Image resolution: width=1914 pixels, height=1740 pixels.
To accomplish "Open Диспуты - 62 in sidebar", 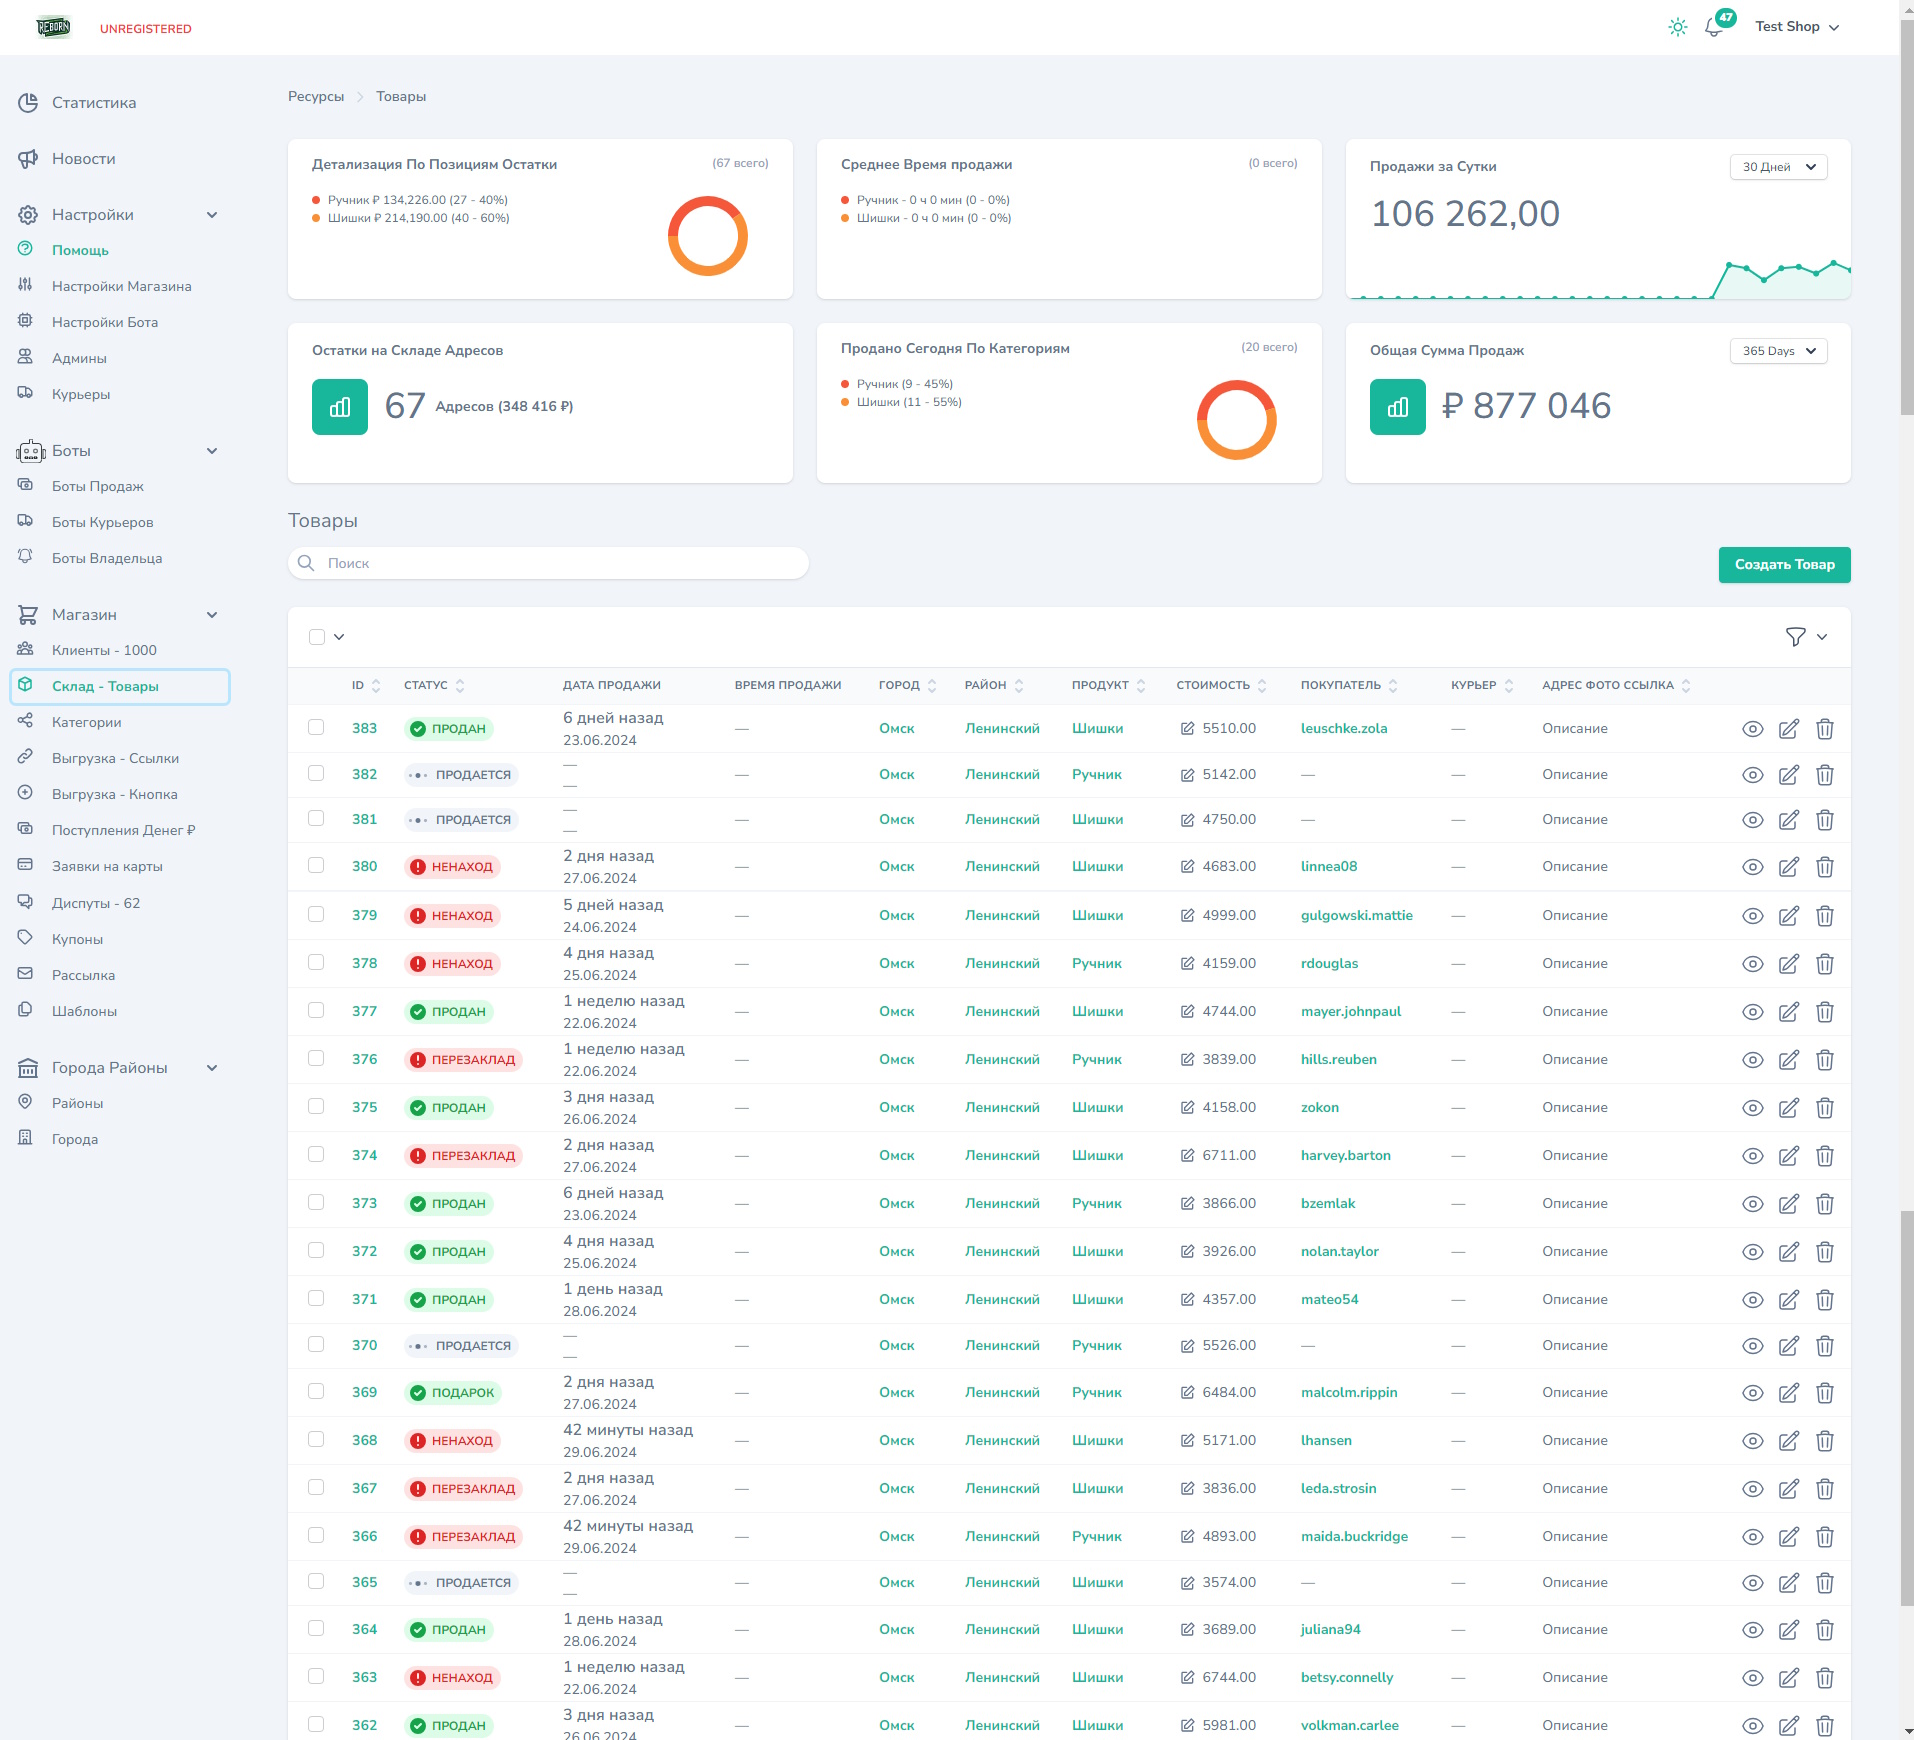I will (x=96, y=903).
